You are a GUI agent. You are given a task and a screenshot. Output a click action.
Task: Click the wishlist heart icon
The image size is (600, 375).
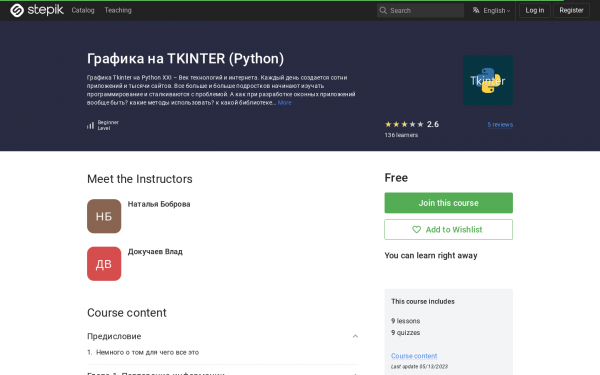click(x=416, y=230)
